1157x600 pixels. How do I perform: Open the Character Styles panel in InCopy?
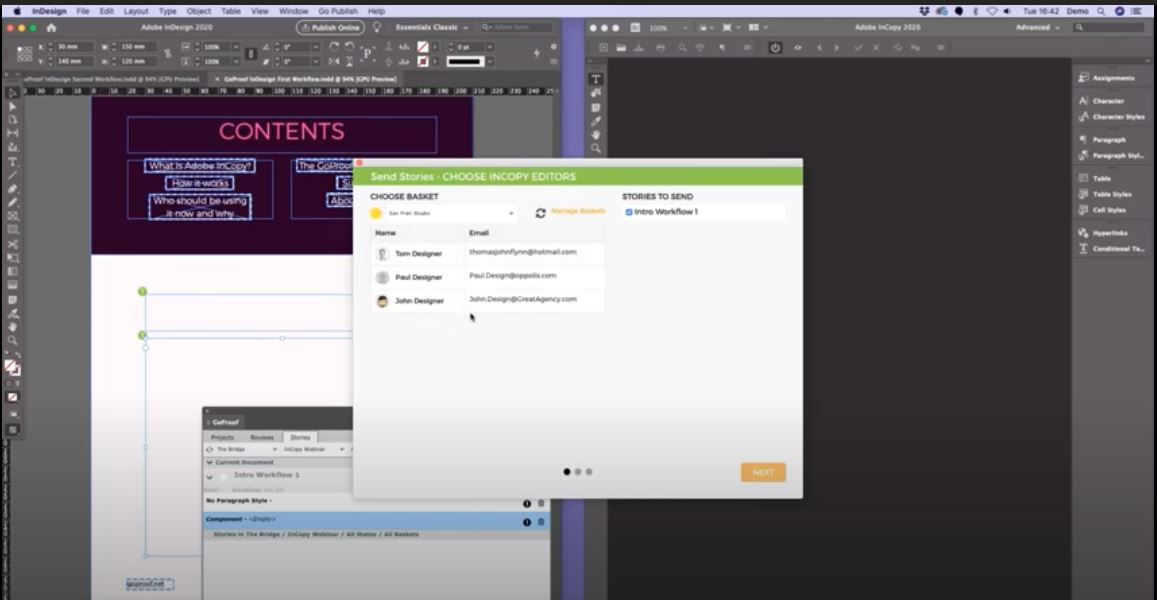tap(1111, 117)
